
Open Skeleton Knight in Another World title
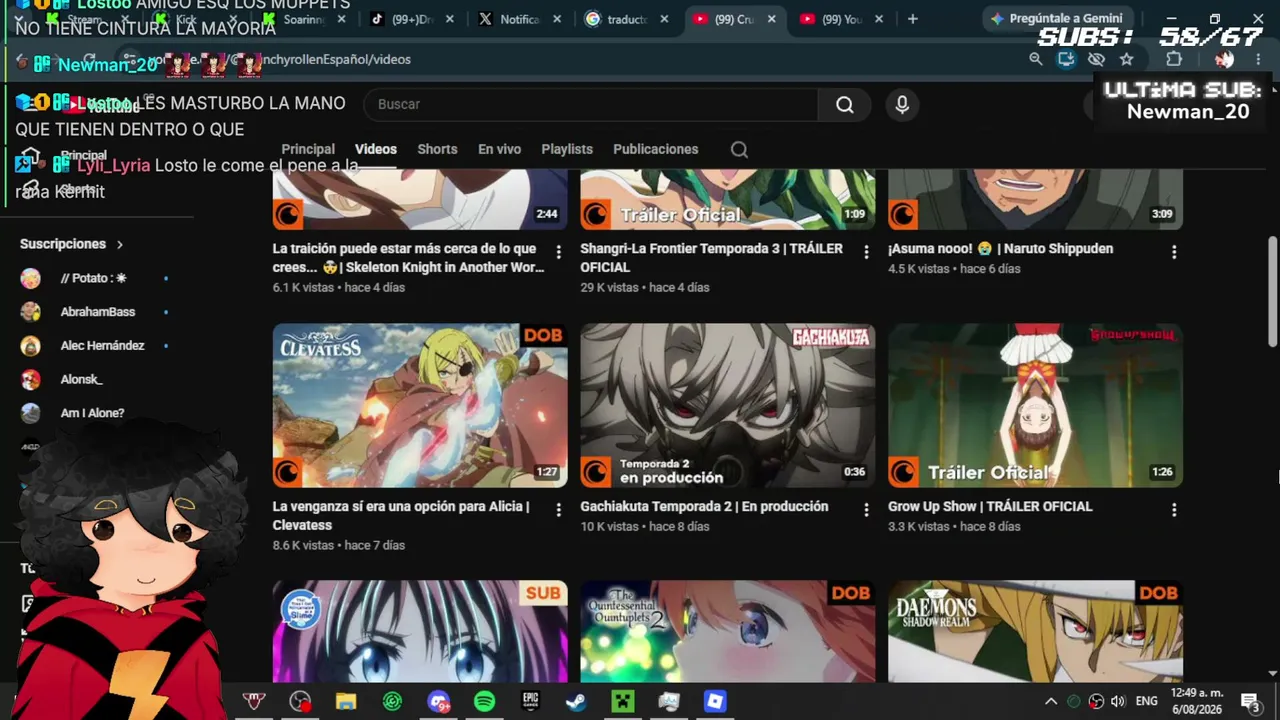click(409, 258)
